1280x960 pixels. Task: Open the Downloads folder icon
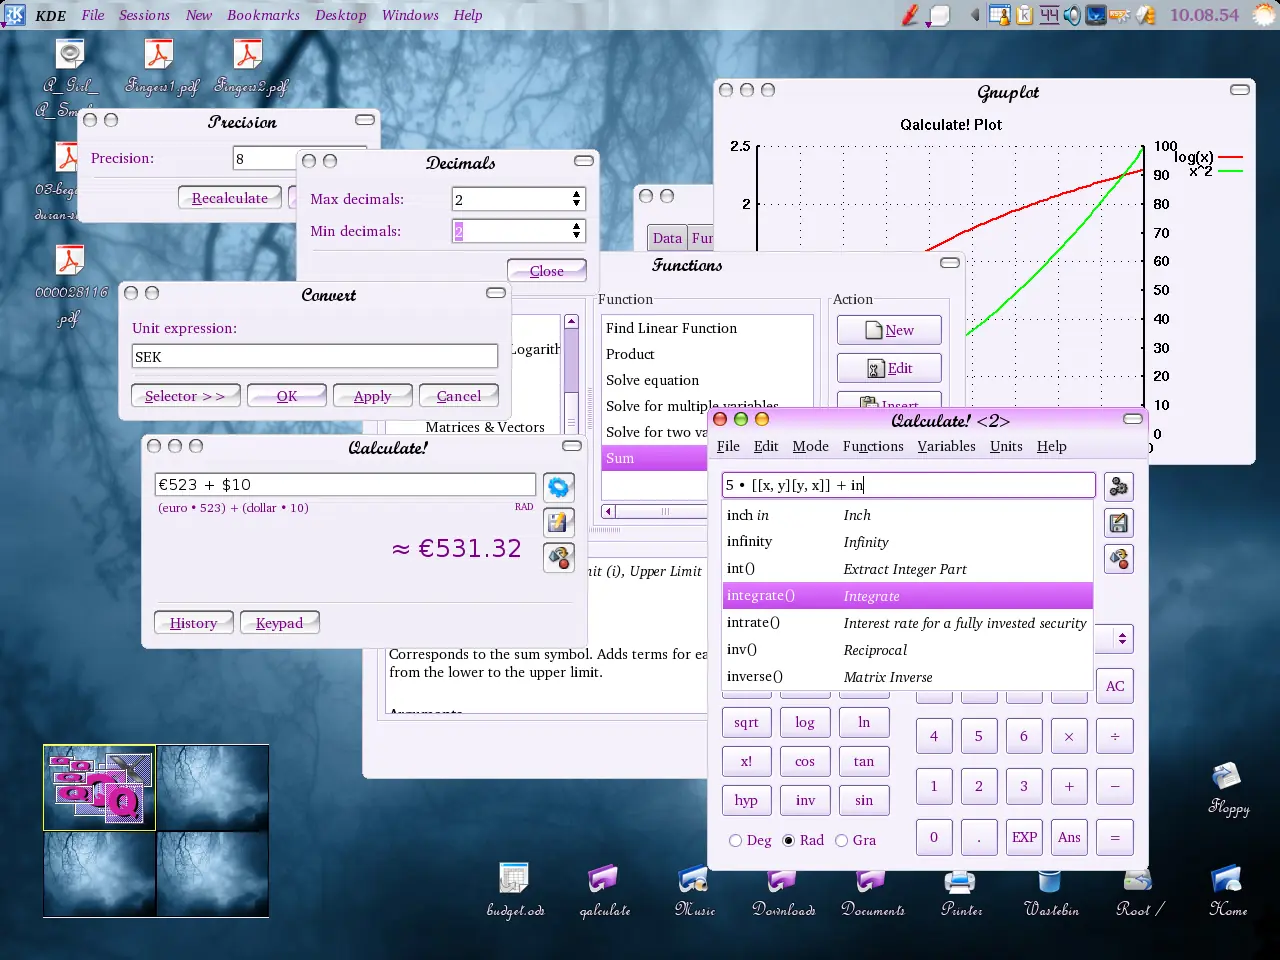point(783,889)
